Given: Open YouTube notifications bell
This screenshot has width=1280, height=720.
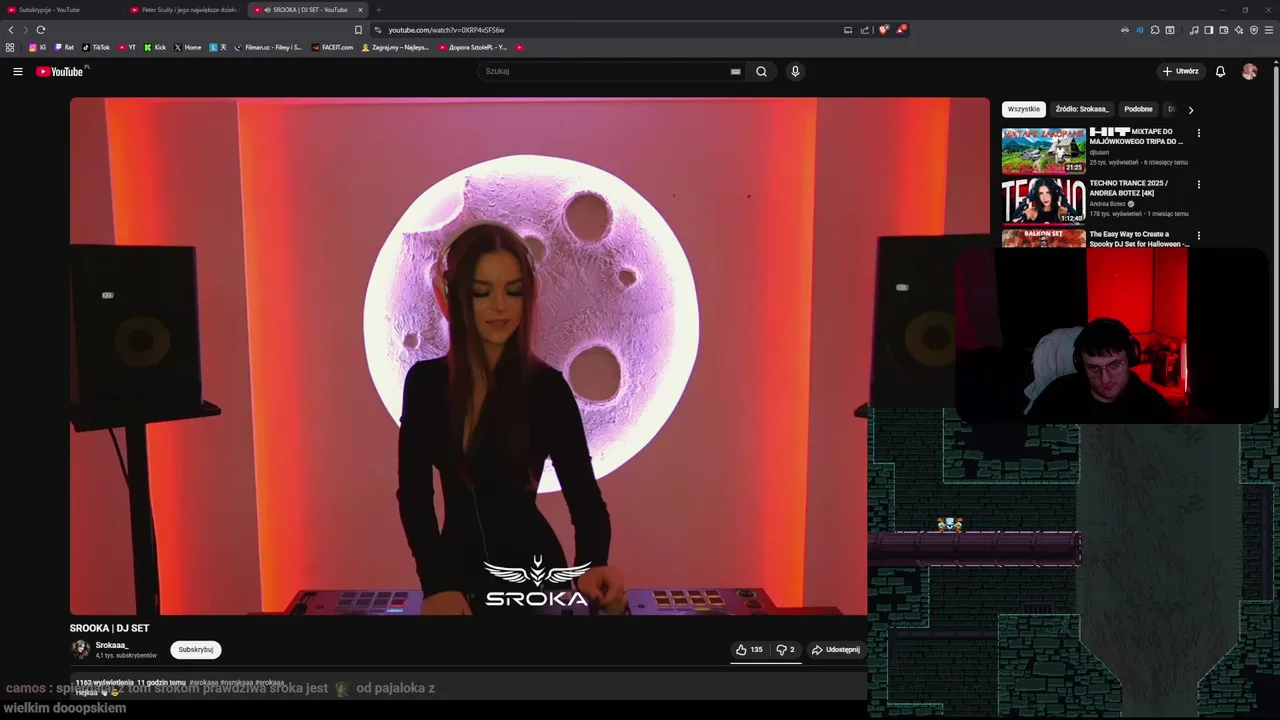Looking at the screenshot, I should coord(1220,71).
